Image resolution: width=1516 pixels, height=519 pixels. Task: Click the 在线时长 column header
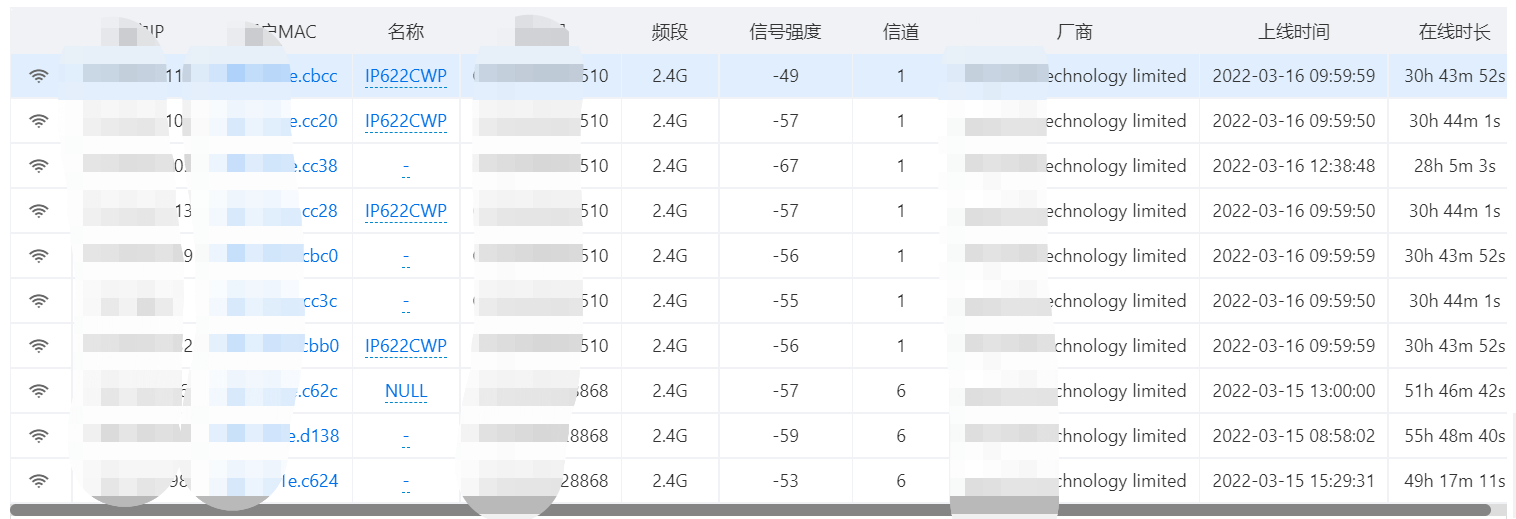click(x=1454, y=32)
